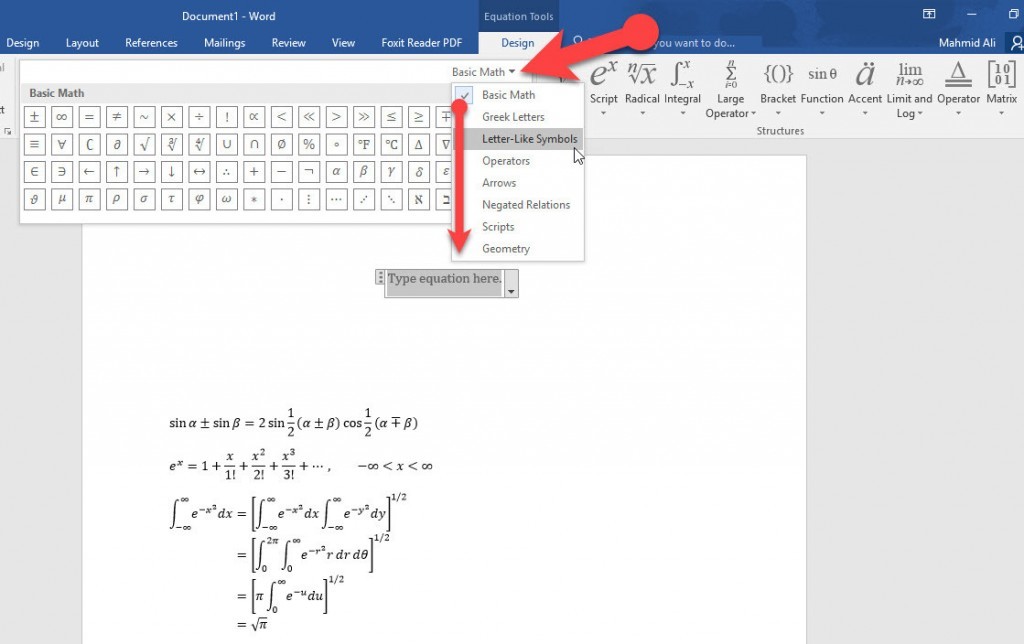Image resolution: width=1024 pixels, height=644 pixels.
Task: Insert the beta symbol
Action: (x=364, y=172)
